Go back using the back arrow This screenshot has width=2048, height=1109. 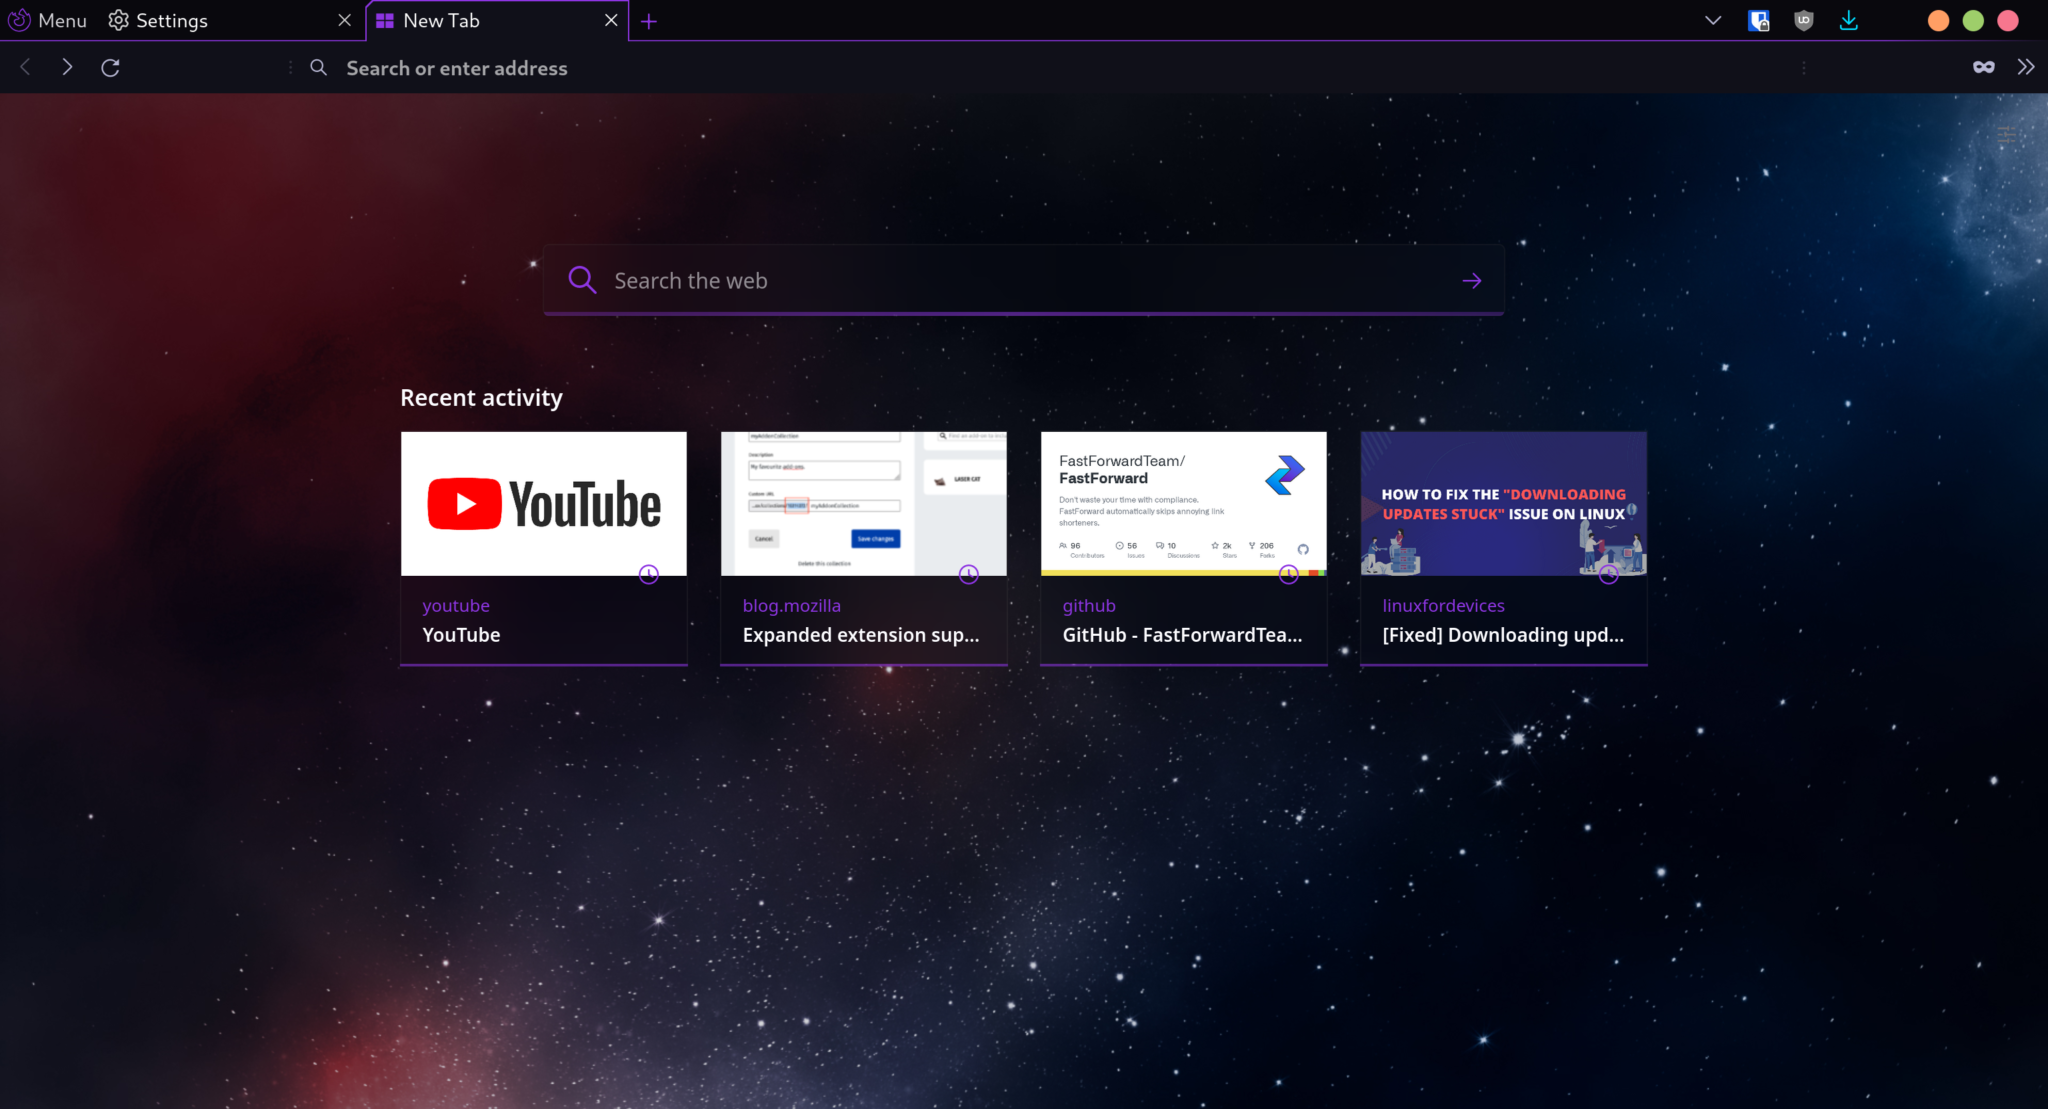[x=25, y=67]
